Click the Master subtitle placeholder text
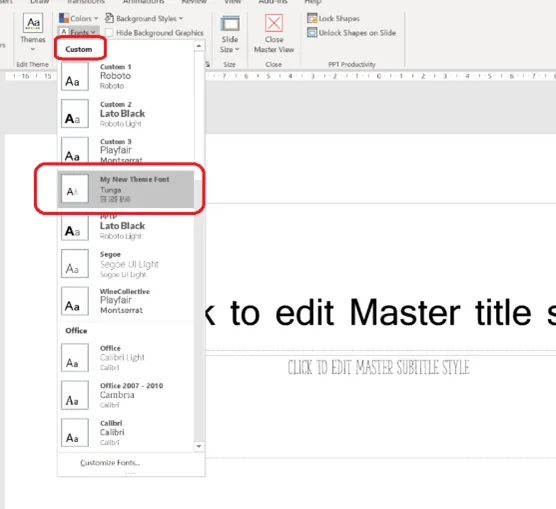 pos(378,367)
